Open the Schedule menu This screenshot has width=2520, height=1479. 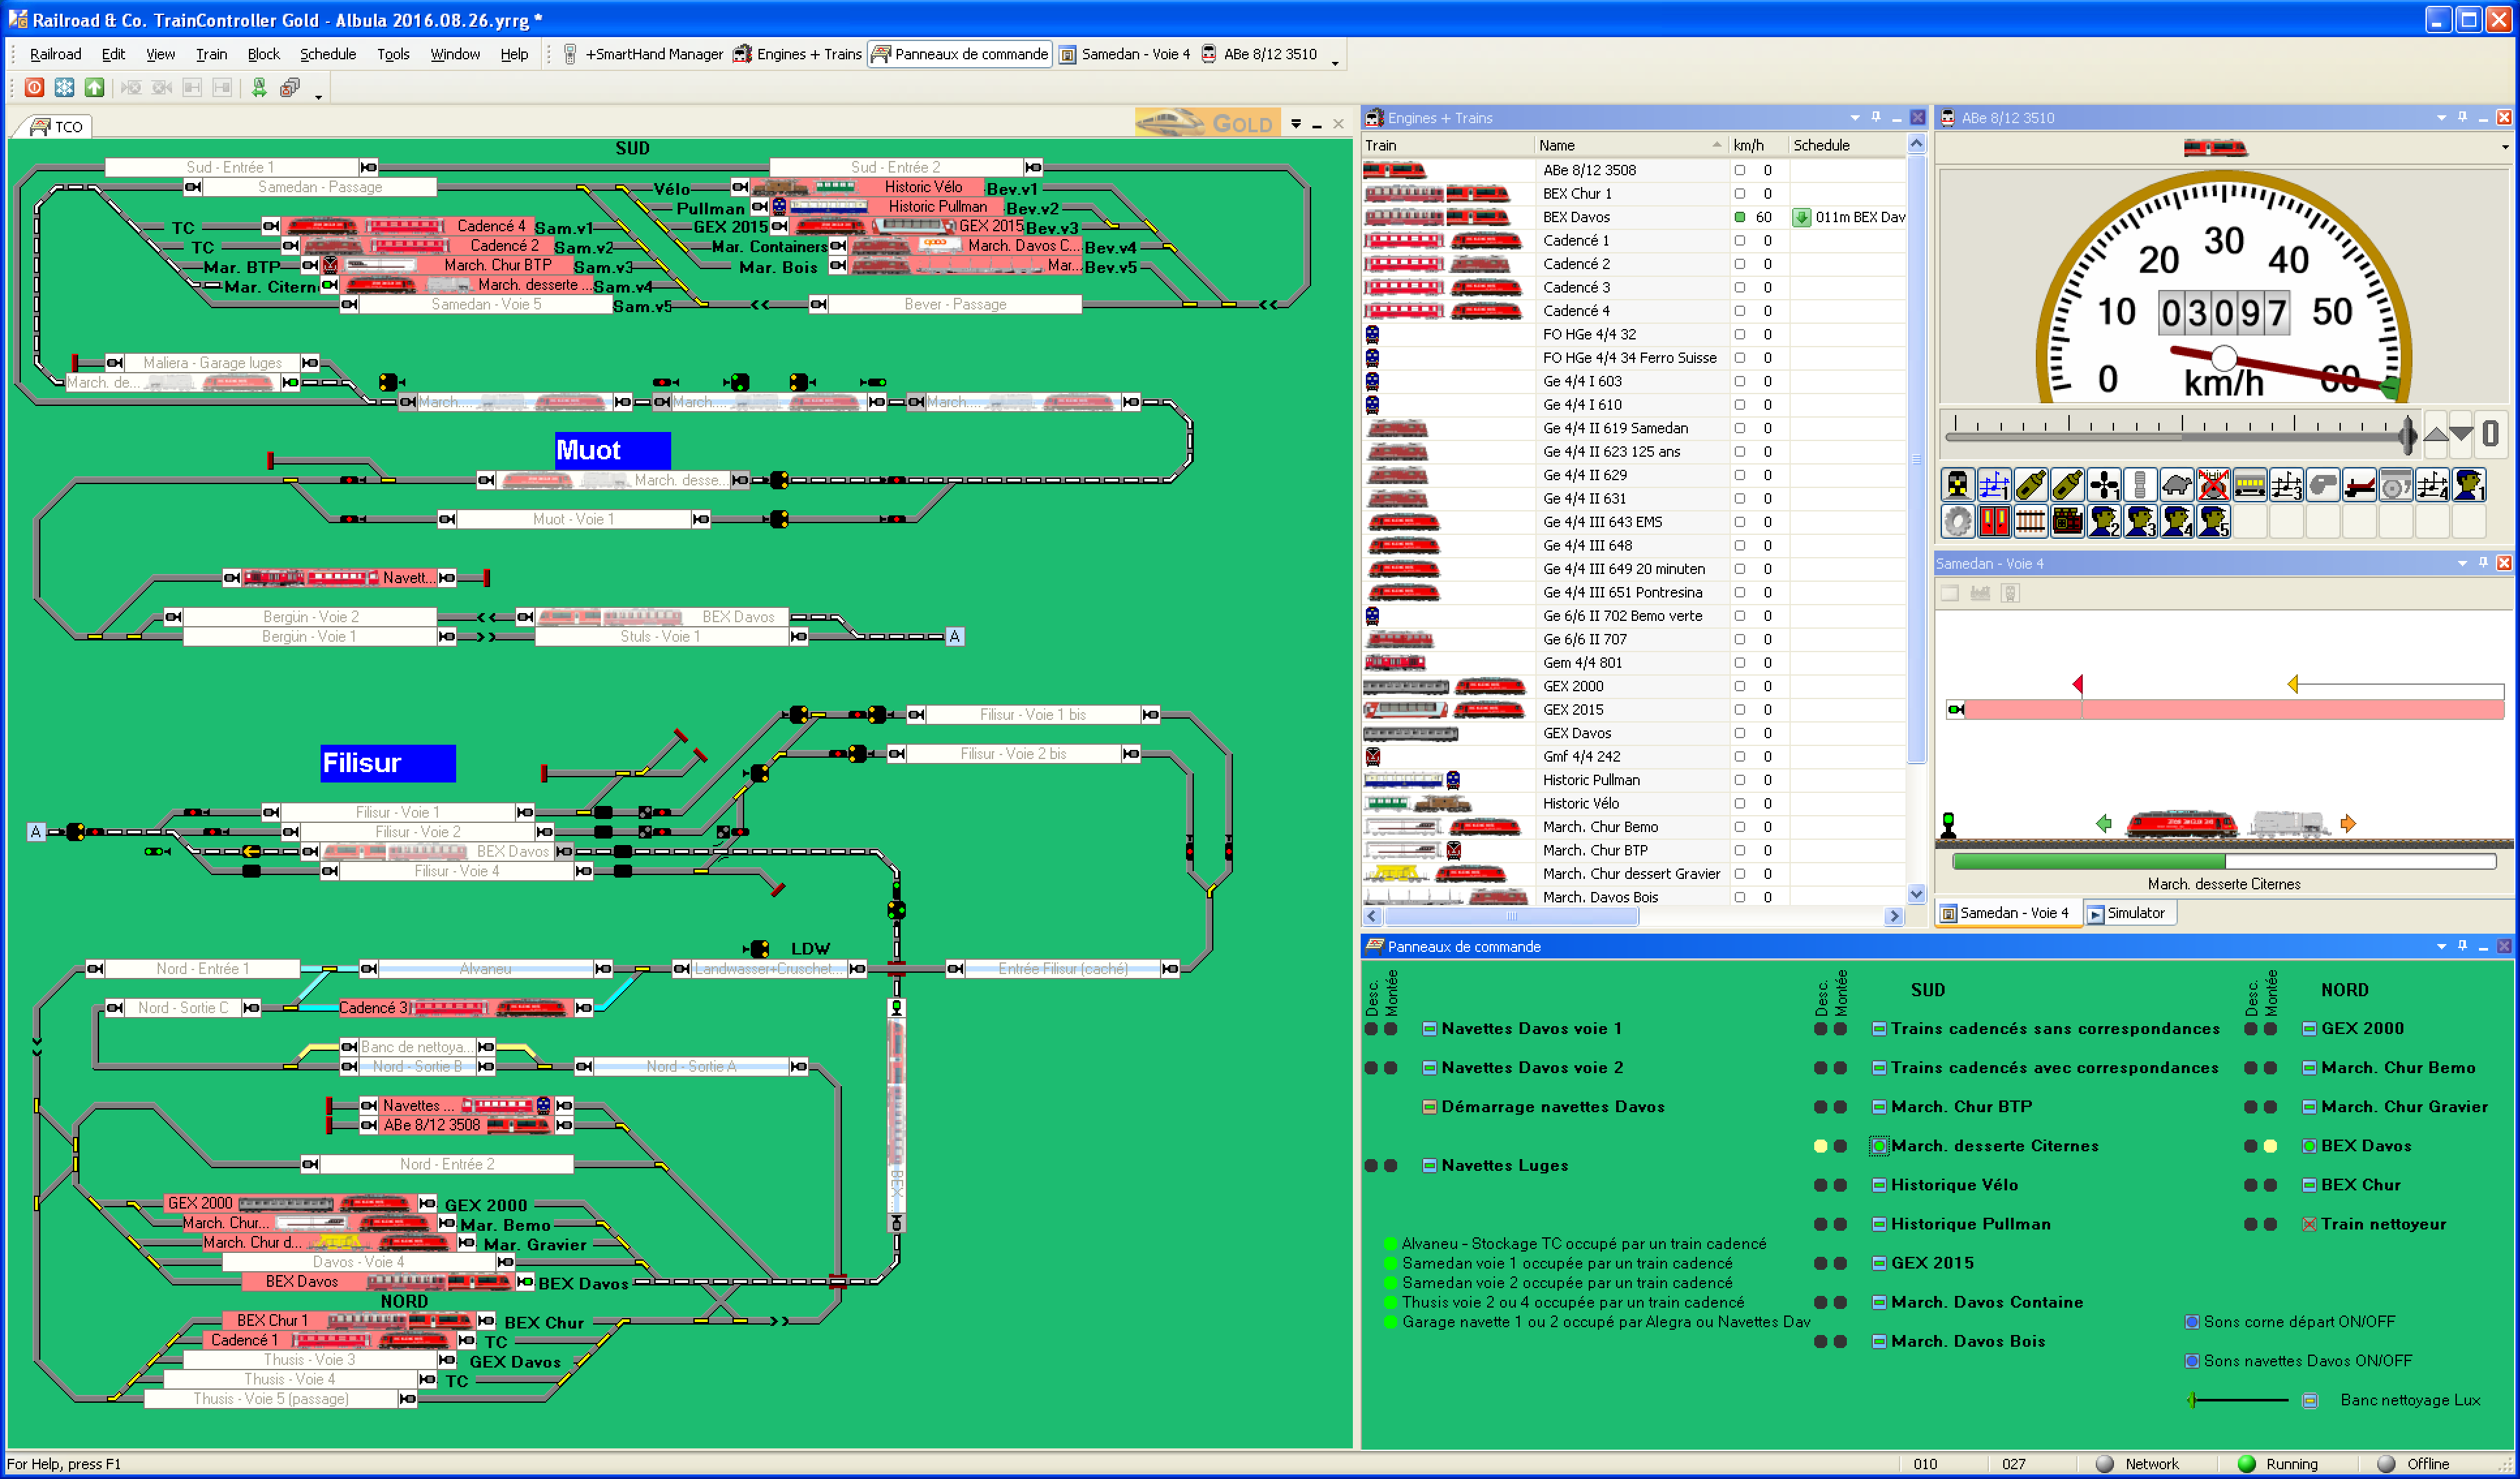[x=327, y=54]
